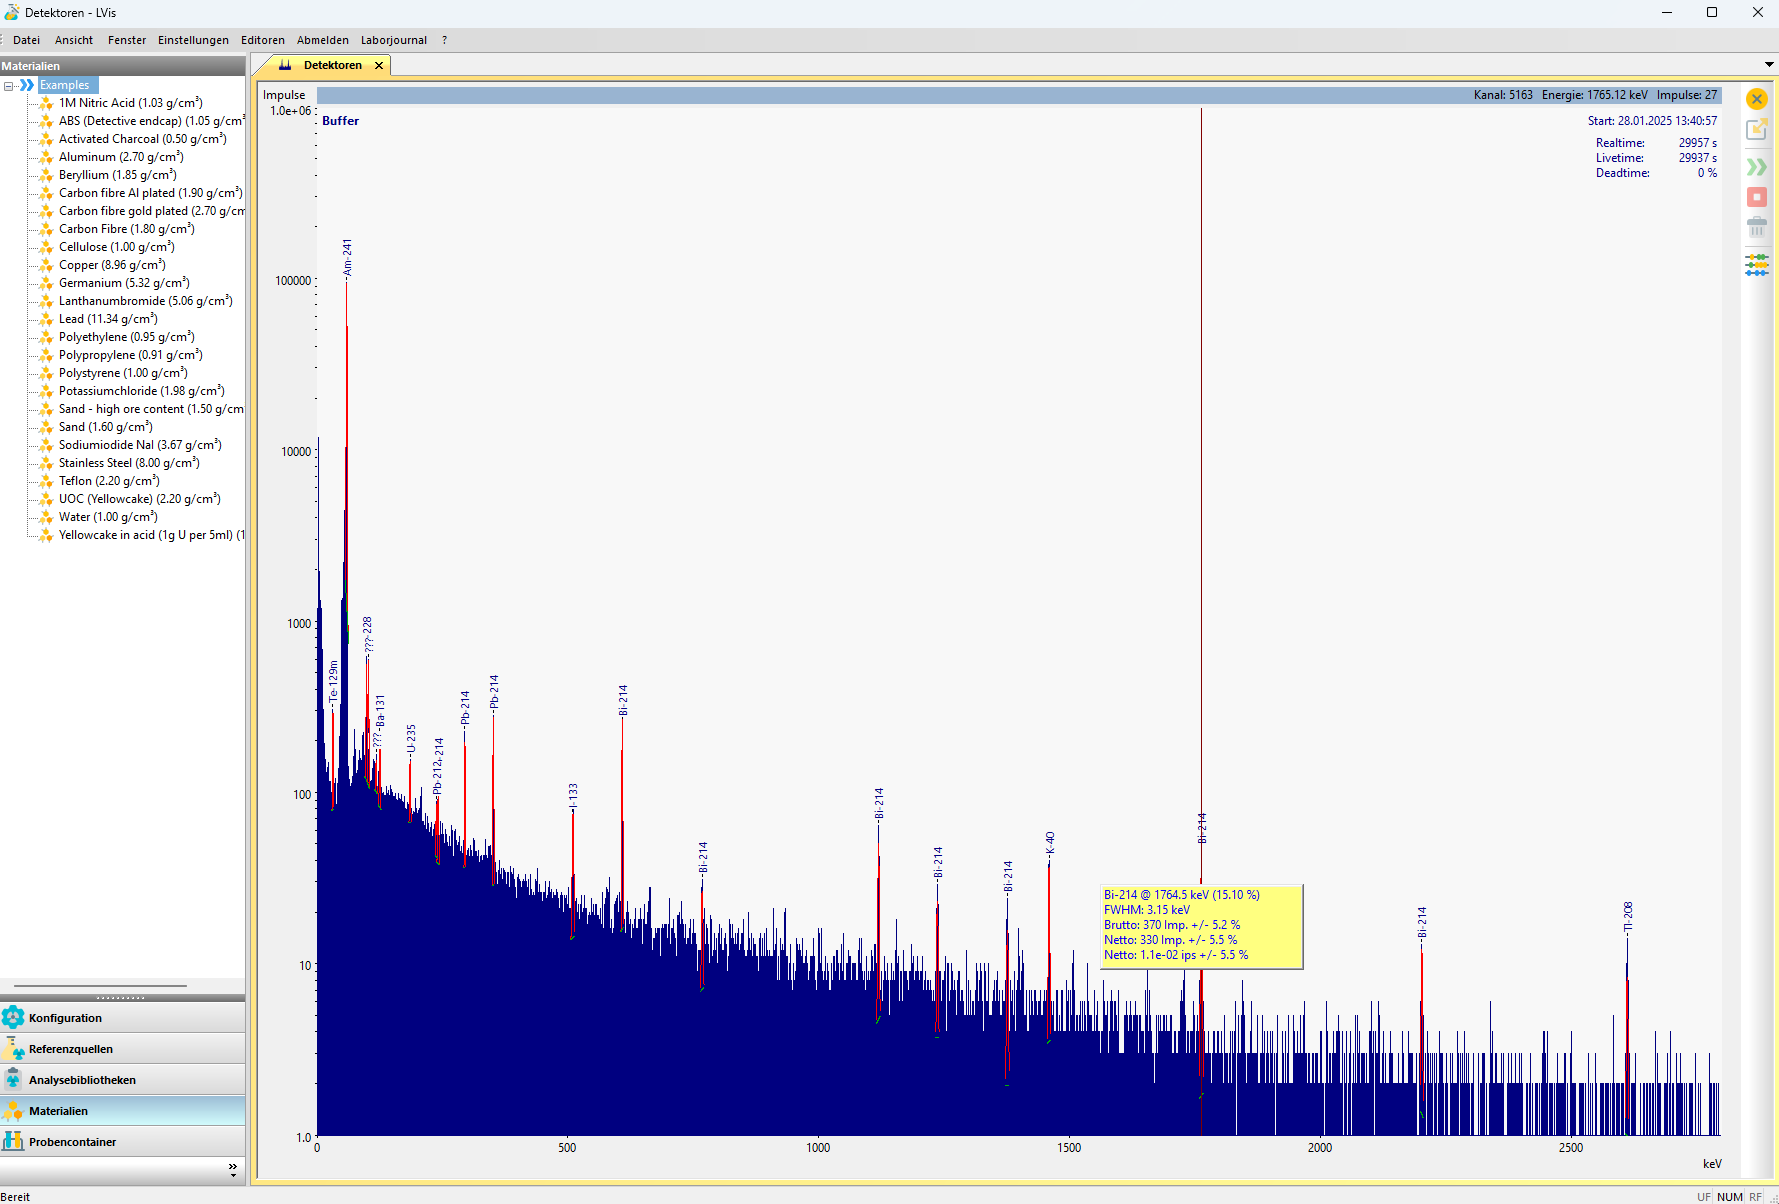Screen dimensions: 1779x1204
Task: Click the pop-out window icon
Action: pyautogui.click(x=1756, y=130)
